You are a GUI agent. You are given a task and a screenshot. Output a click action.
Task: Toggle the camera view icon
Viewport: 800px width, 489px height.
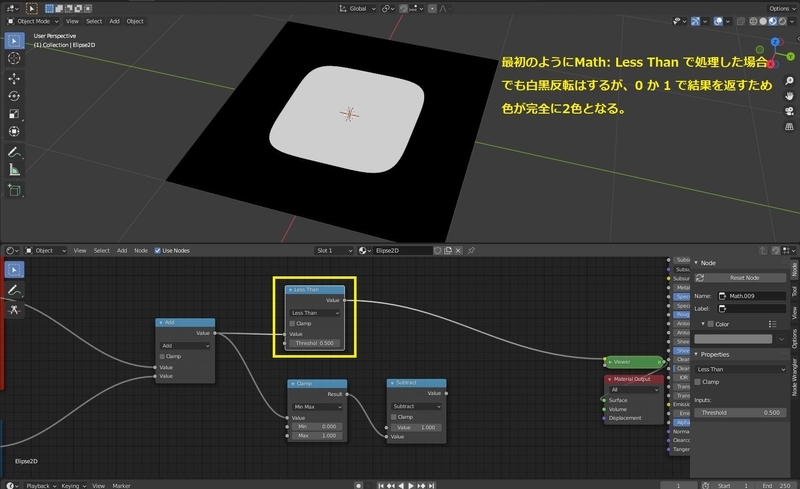[x=789, y=111]
